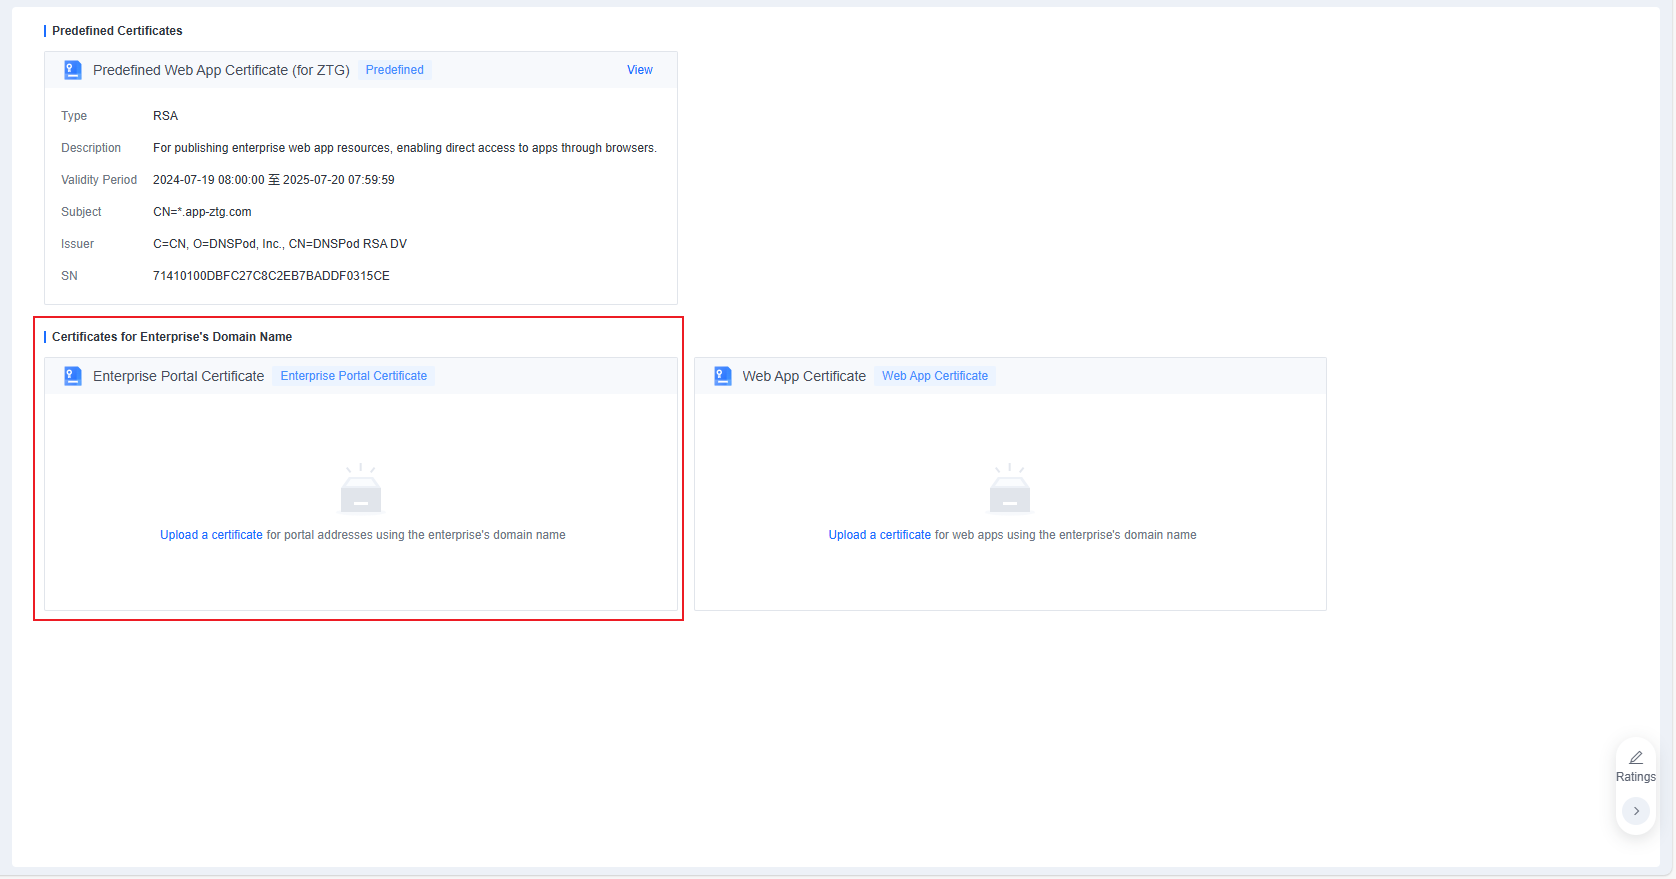
Task: Select Certificates for Enterprise's Domain Name heading
Action: pyautogui.click(x=172, y=337)
